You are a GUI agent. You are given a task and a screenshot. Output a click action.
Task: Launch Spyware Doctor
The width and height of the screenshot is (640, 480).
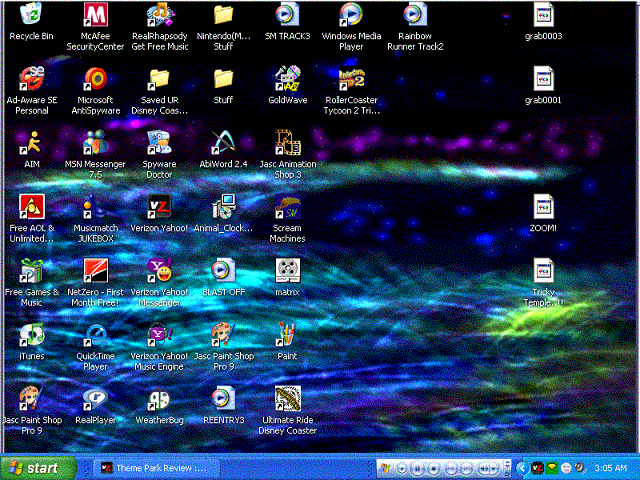[160, 155]
